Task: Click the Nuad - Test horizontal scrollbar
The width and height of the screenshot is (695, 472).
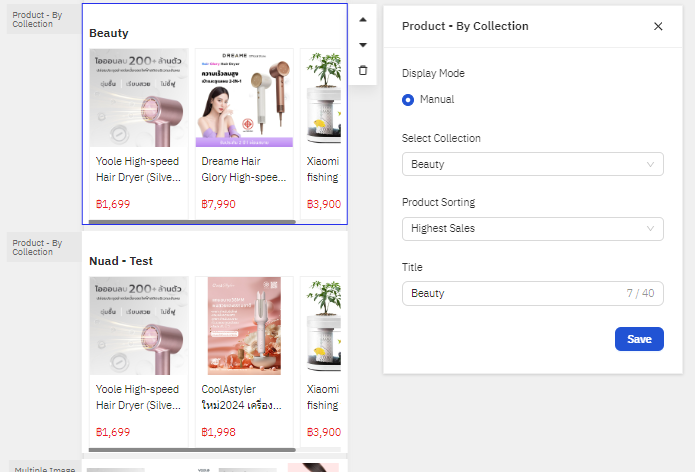Action: click(x=192, y=450)
